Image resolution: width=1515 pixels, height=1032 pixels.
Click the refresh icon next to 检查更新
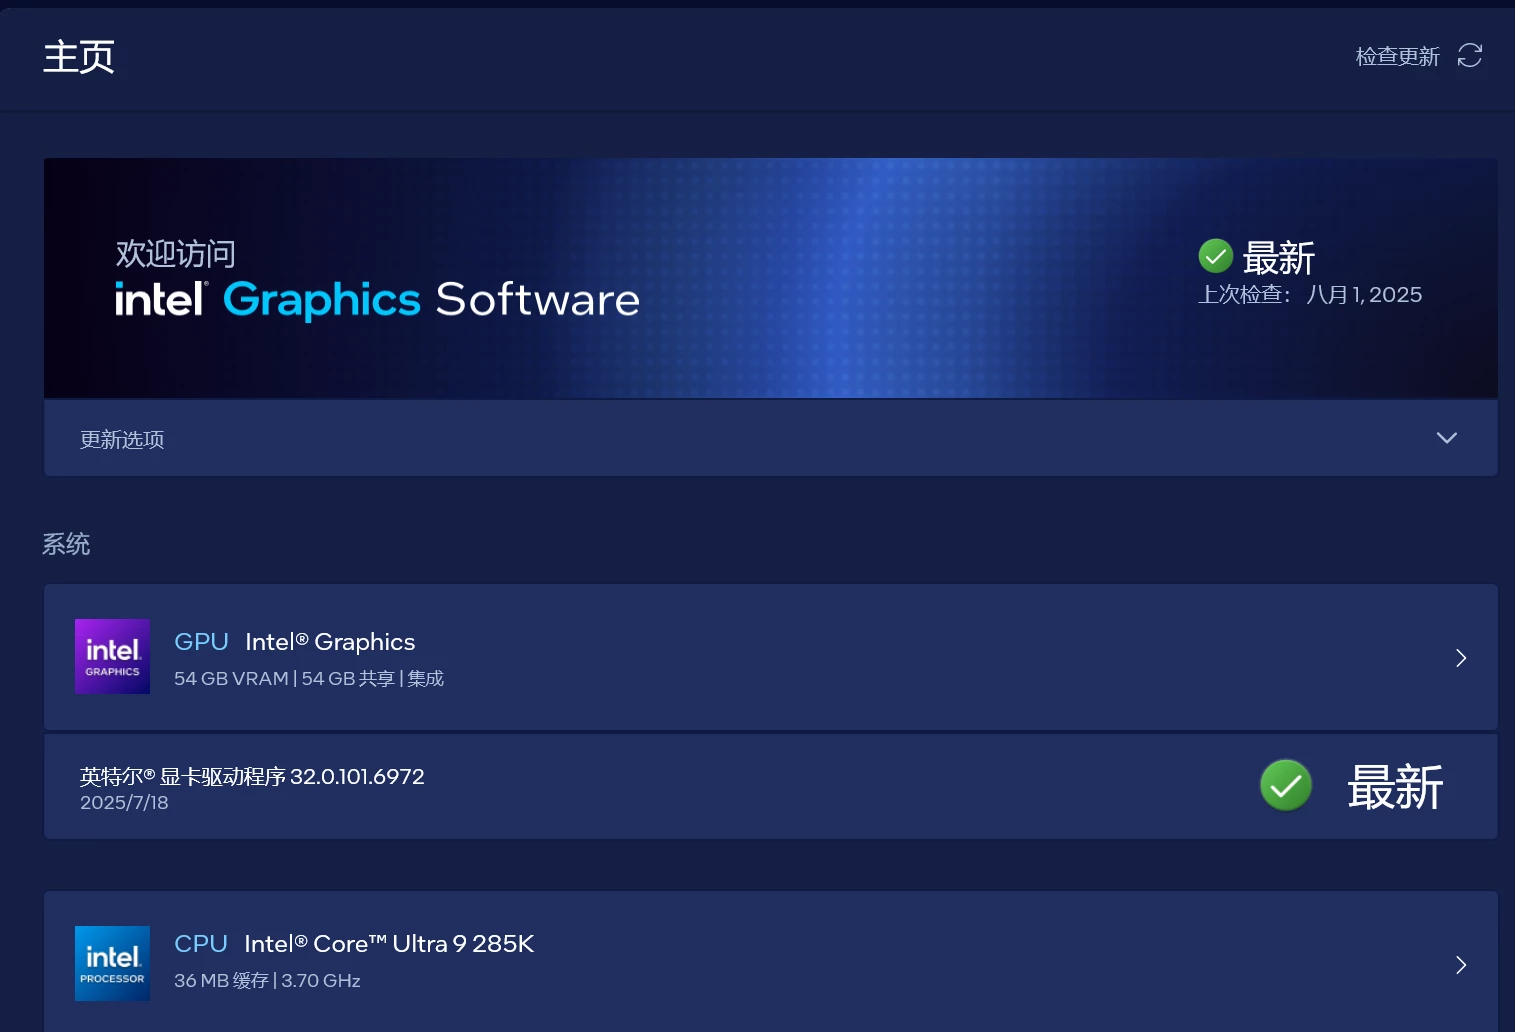pyautogui.click(x=1469, y=55)
